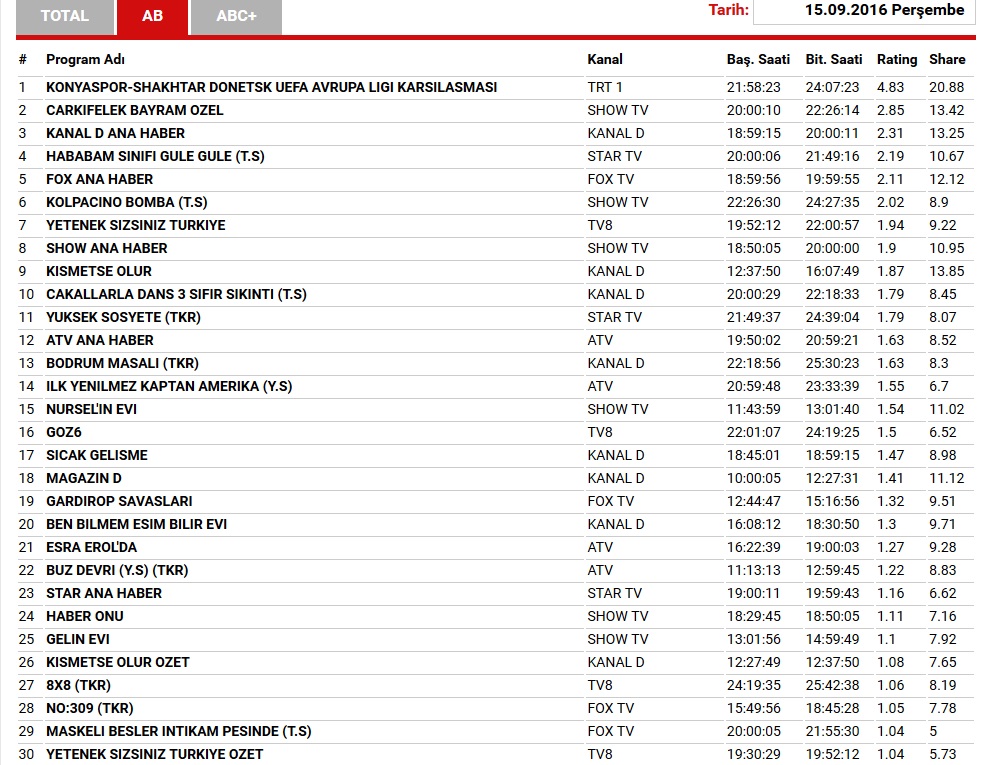
Task: Click the date field showing 15.09.2016 Perşembe
Action: coord(864,11)
